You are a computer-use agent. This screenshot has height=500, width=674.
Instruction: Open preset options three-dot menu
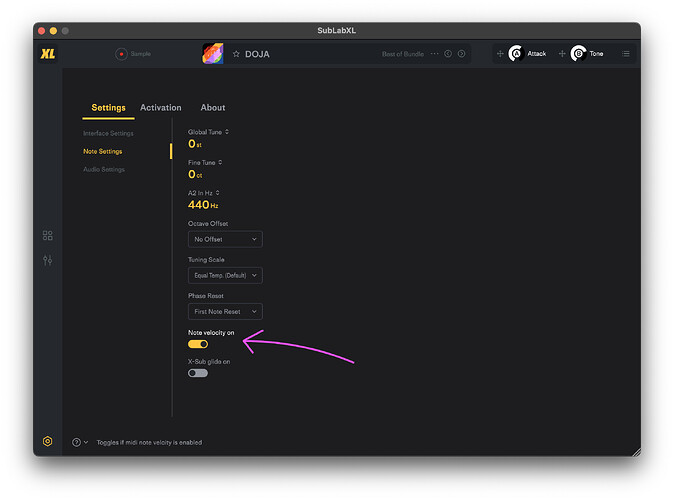435,54
